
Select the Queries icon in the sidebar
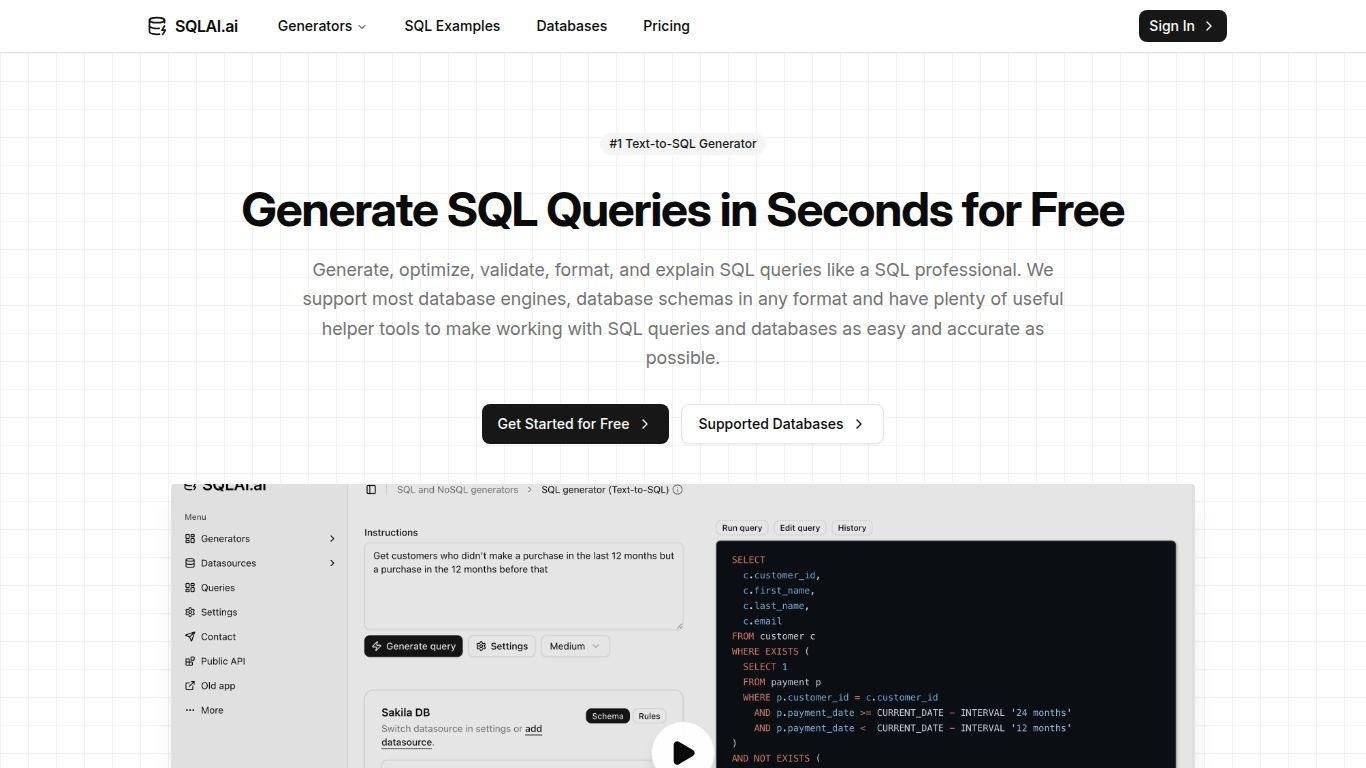coord(190,588)
